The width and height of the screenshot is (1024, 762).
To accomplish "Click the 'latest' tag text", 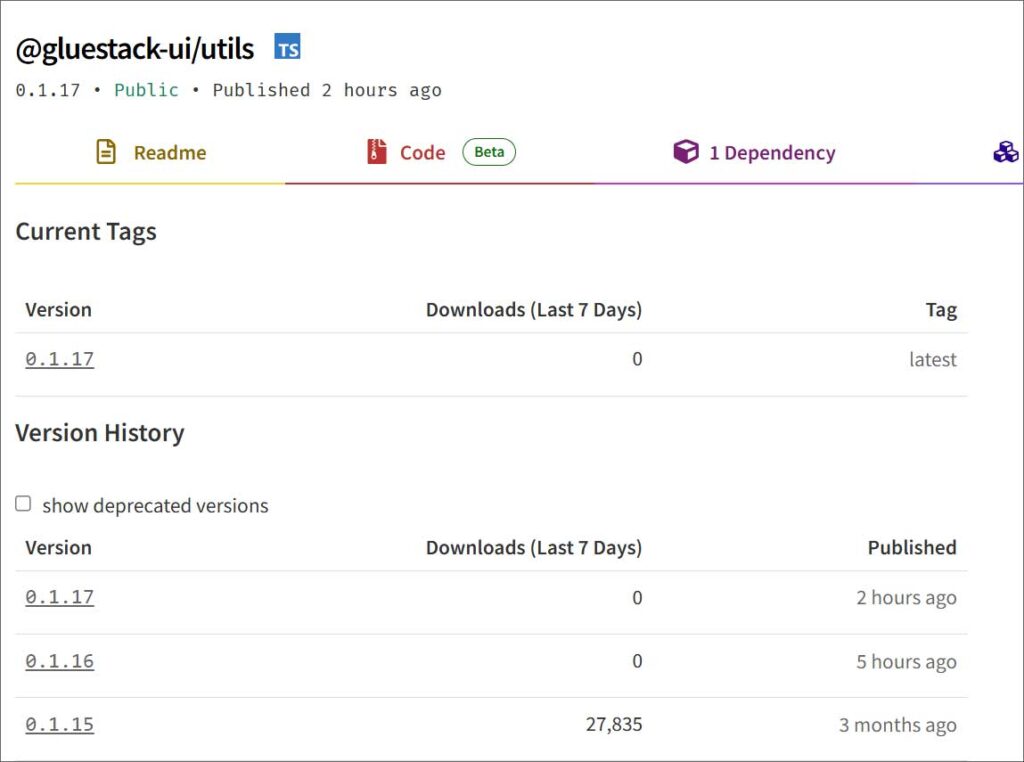I will pos(932,359).
